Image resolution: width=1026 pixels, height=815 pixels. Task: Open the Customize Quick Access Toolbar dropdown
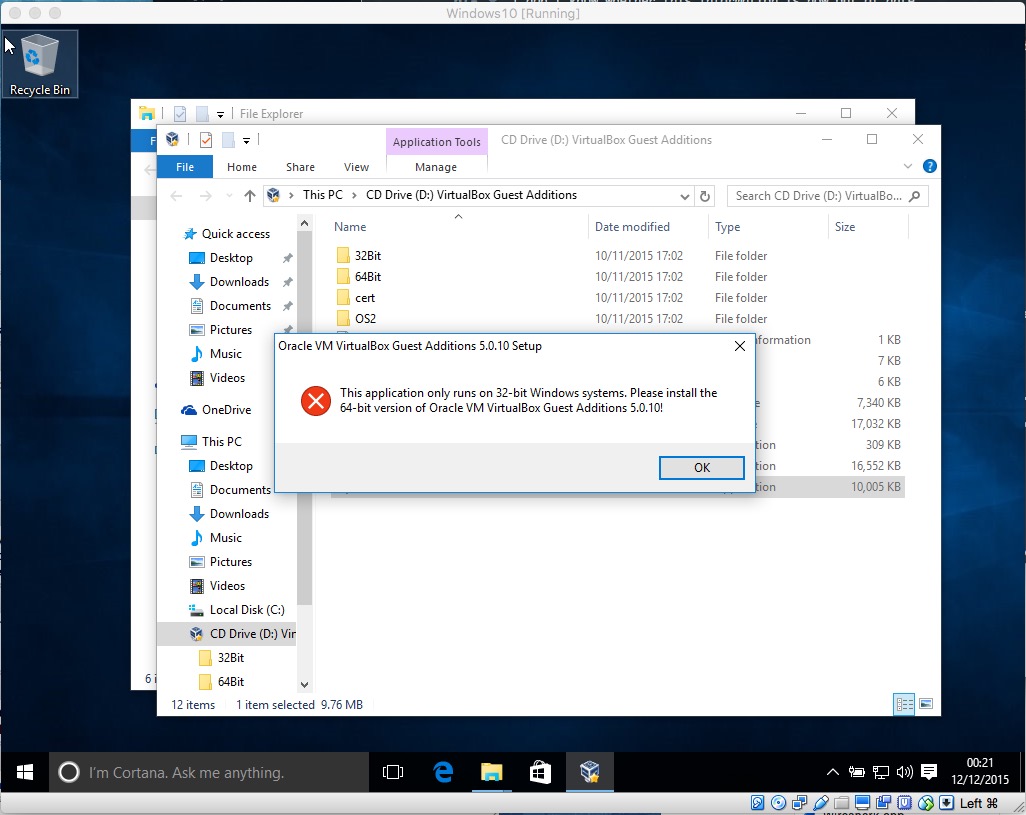pos(247,140)
